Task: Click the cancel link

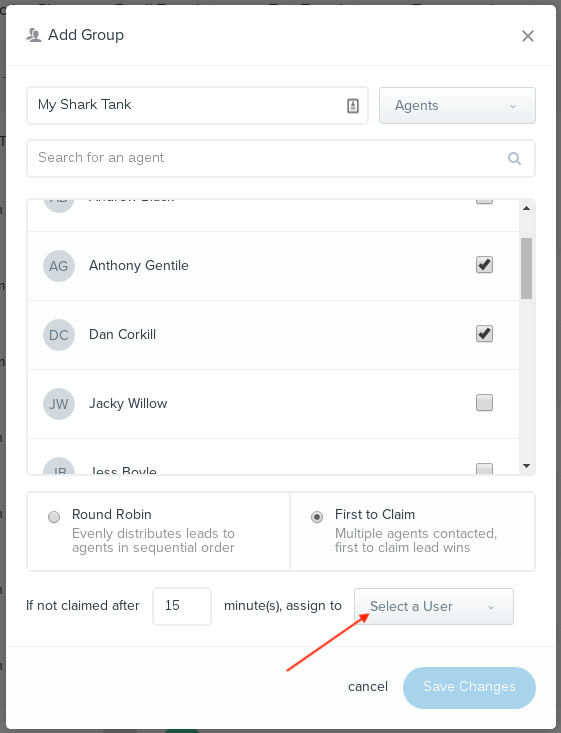Action: [368, 687]
